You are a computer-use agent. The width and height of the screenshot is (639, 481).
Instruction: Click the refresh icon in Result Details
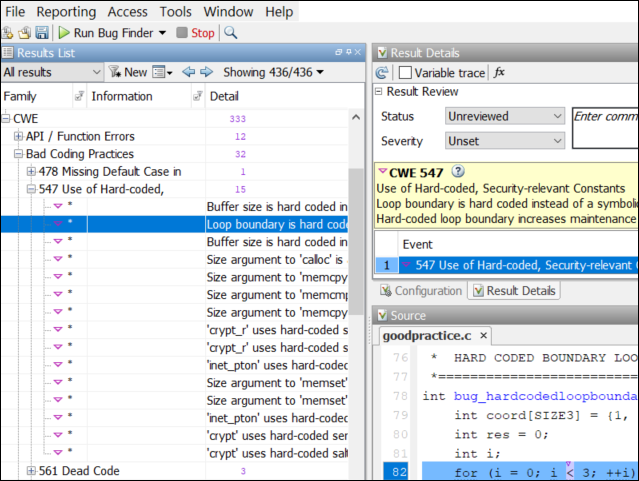click(382, 73)
